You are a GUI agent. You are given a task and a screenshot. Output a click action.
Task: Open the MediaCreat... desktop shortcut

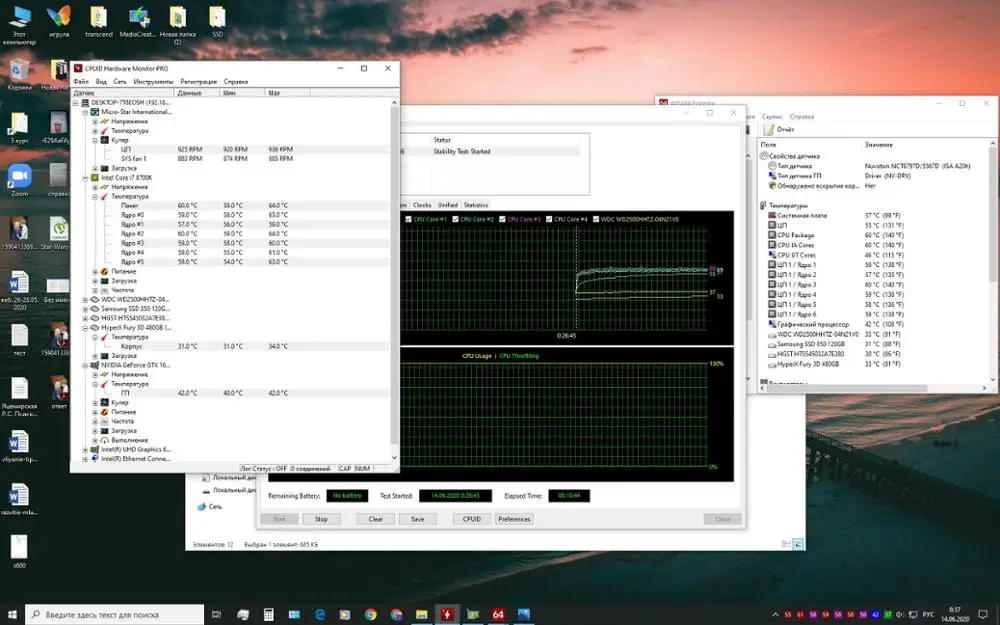[139, 18]
